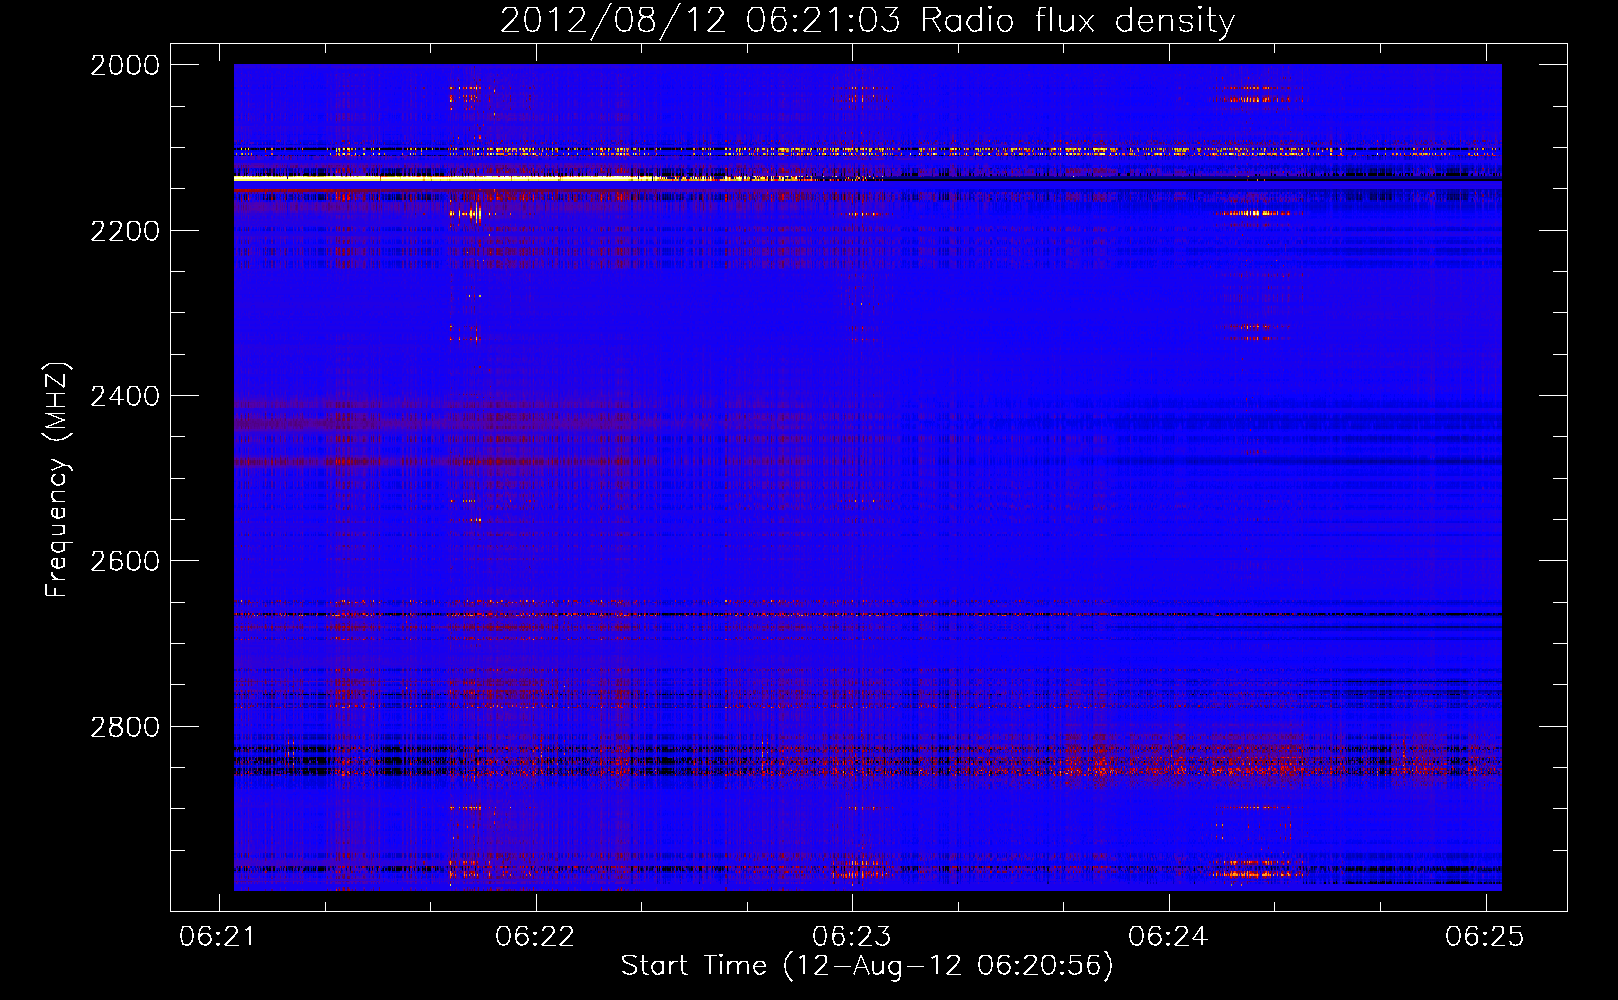Click the plot title "2012/08/12 06:21:03 Radio flux density"
1618x1000 pixels.
[867, 21]
